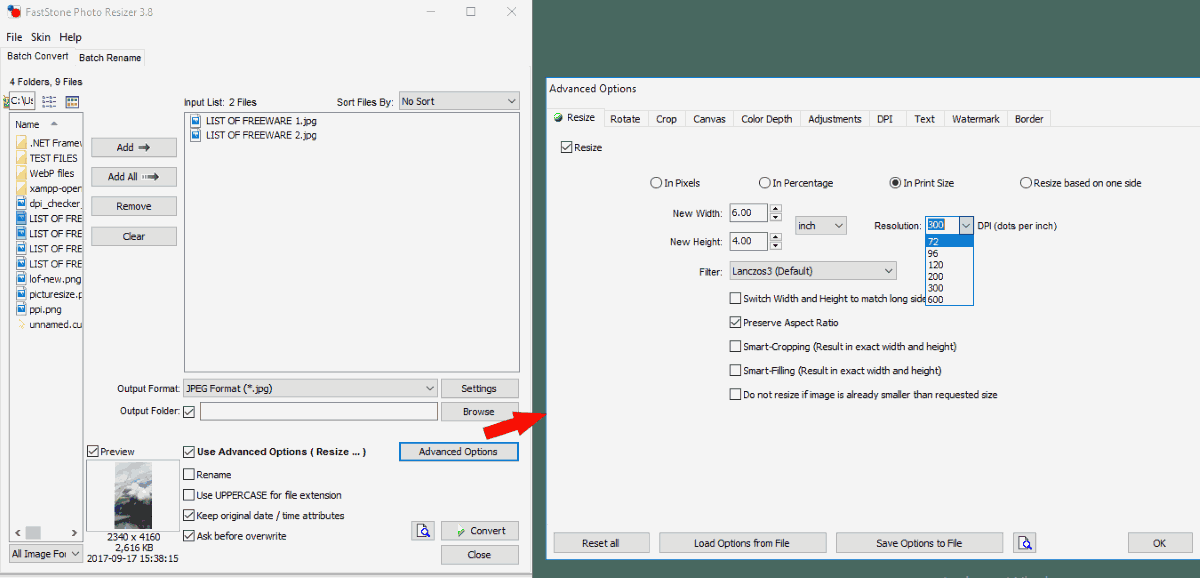Image resolution: width=1200 pixels, height=578 pixels.
Task: Open the Lanczos3 Filter dropdown
Action: (812, 271)
